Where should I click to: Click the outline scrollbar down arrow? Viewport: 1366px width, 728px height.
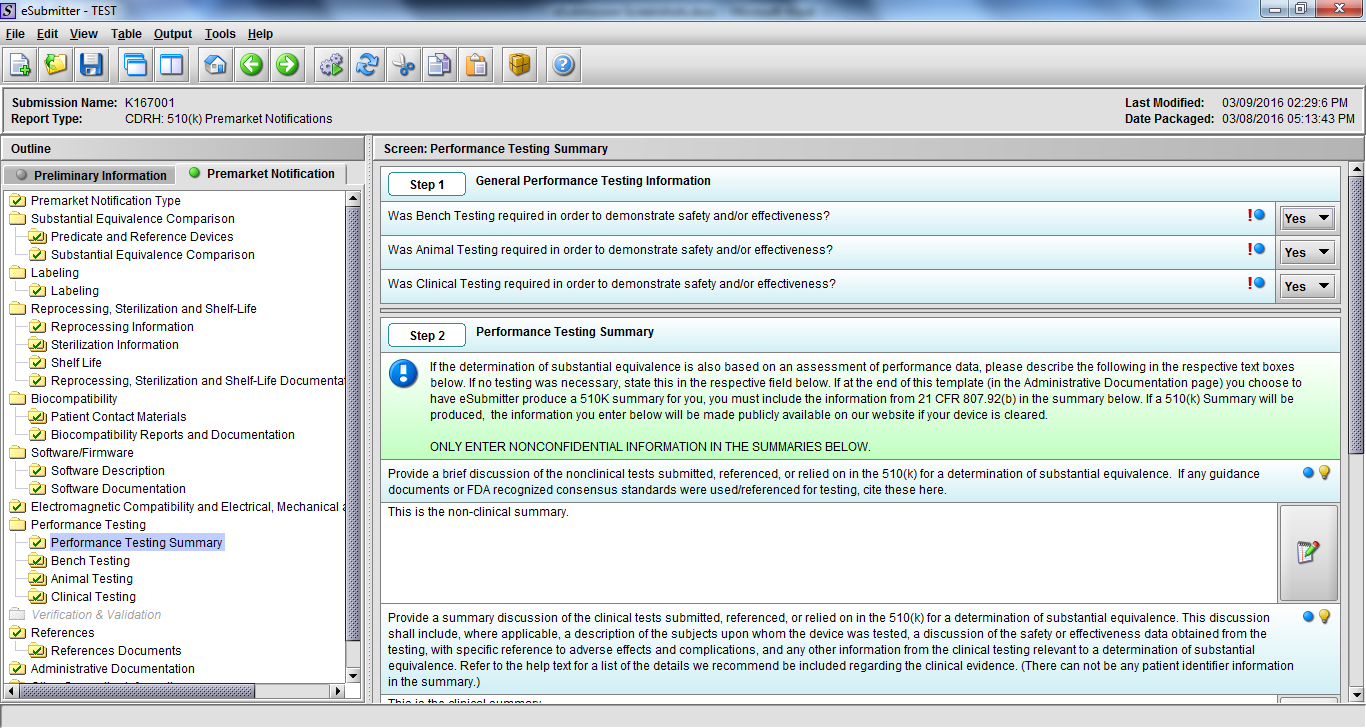[353, 677]
